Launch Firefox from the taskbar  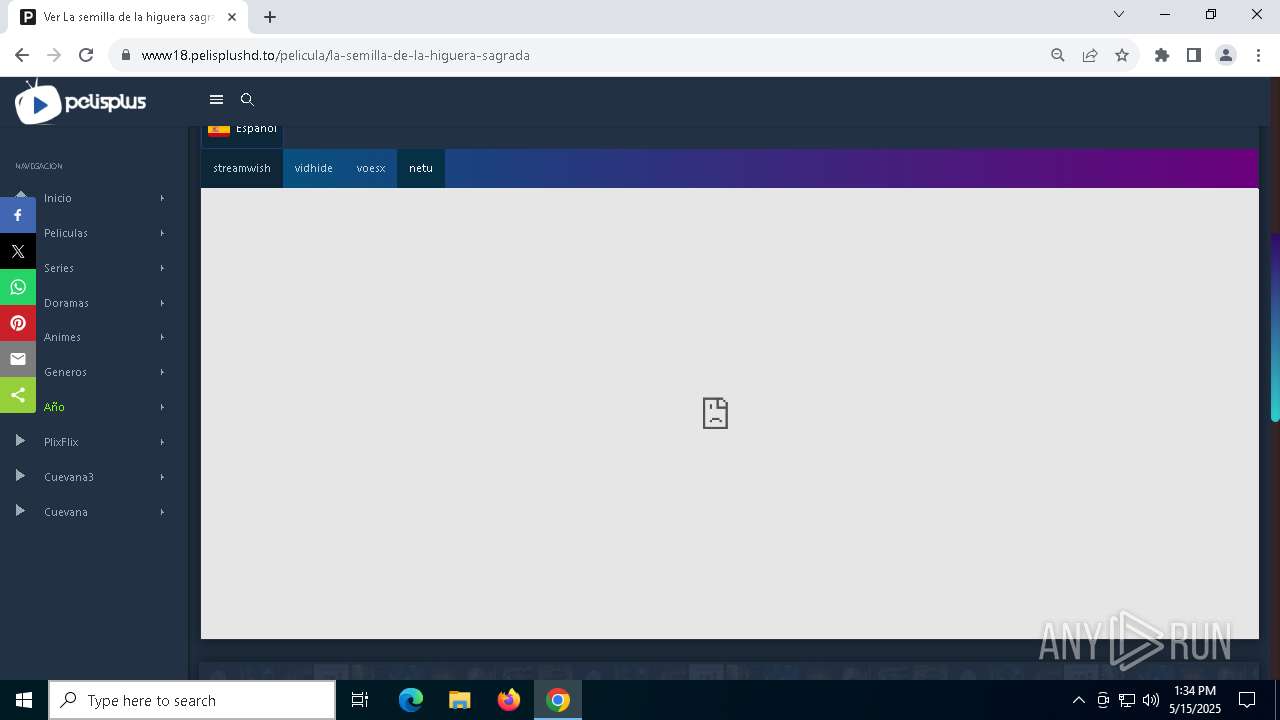click(x=509, y=700)
